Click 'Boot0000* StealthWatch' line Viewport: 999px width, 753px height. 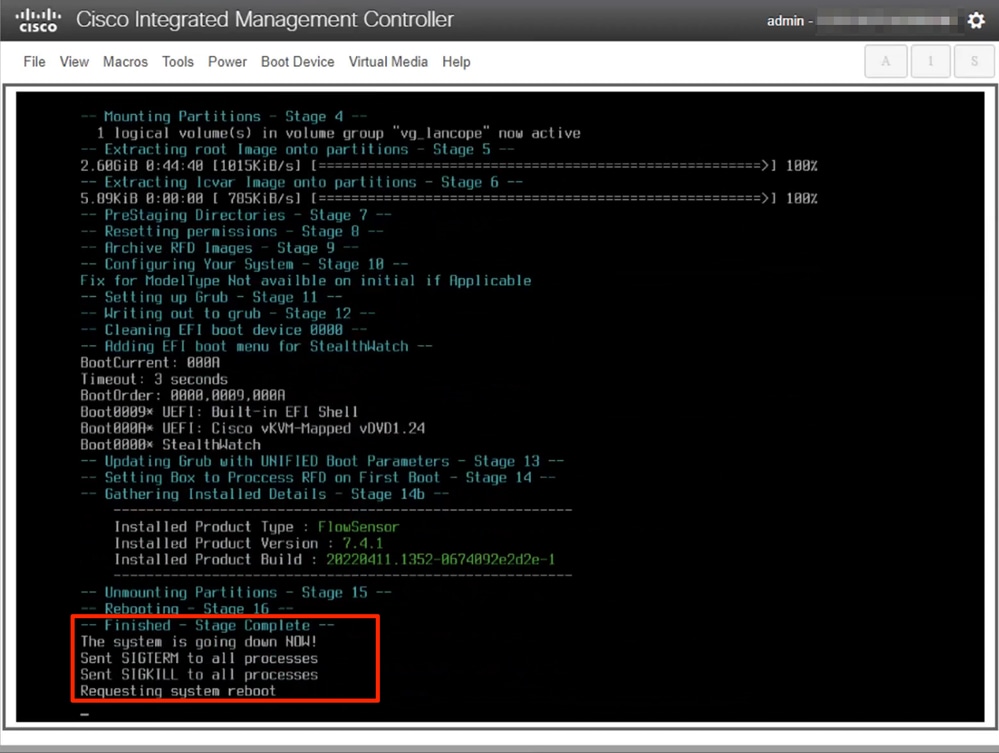coord(171,445)
